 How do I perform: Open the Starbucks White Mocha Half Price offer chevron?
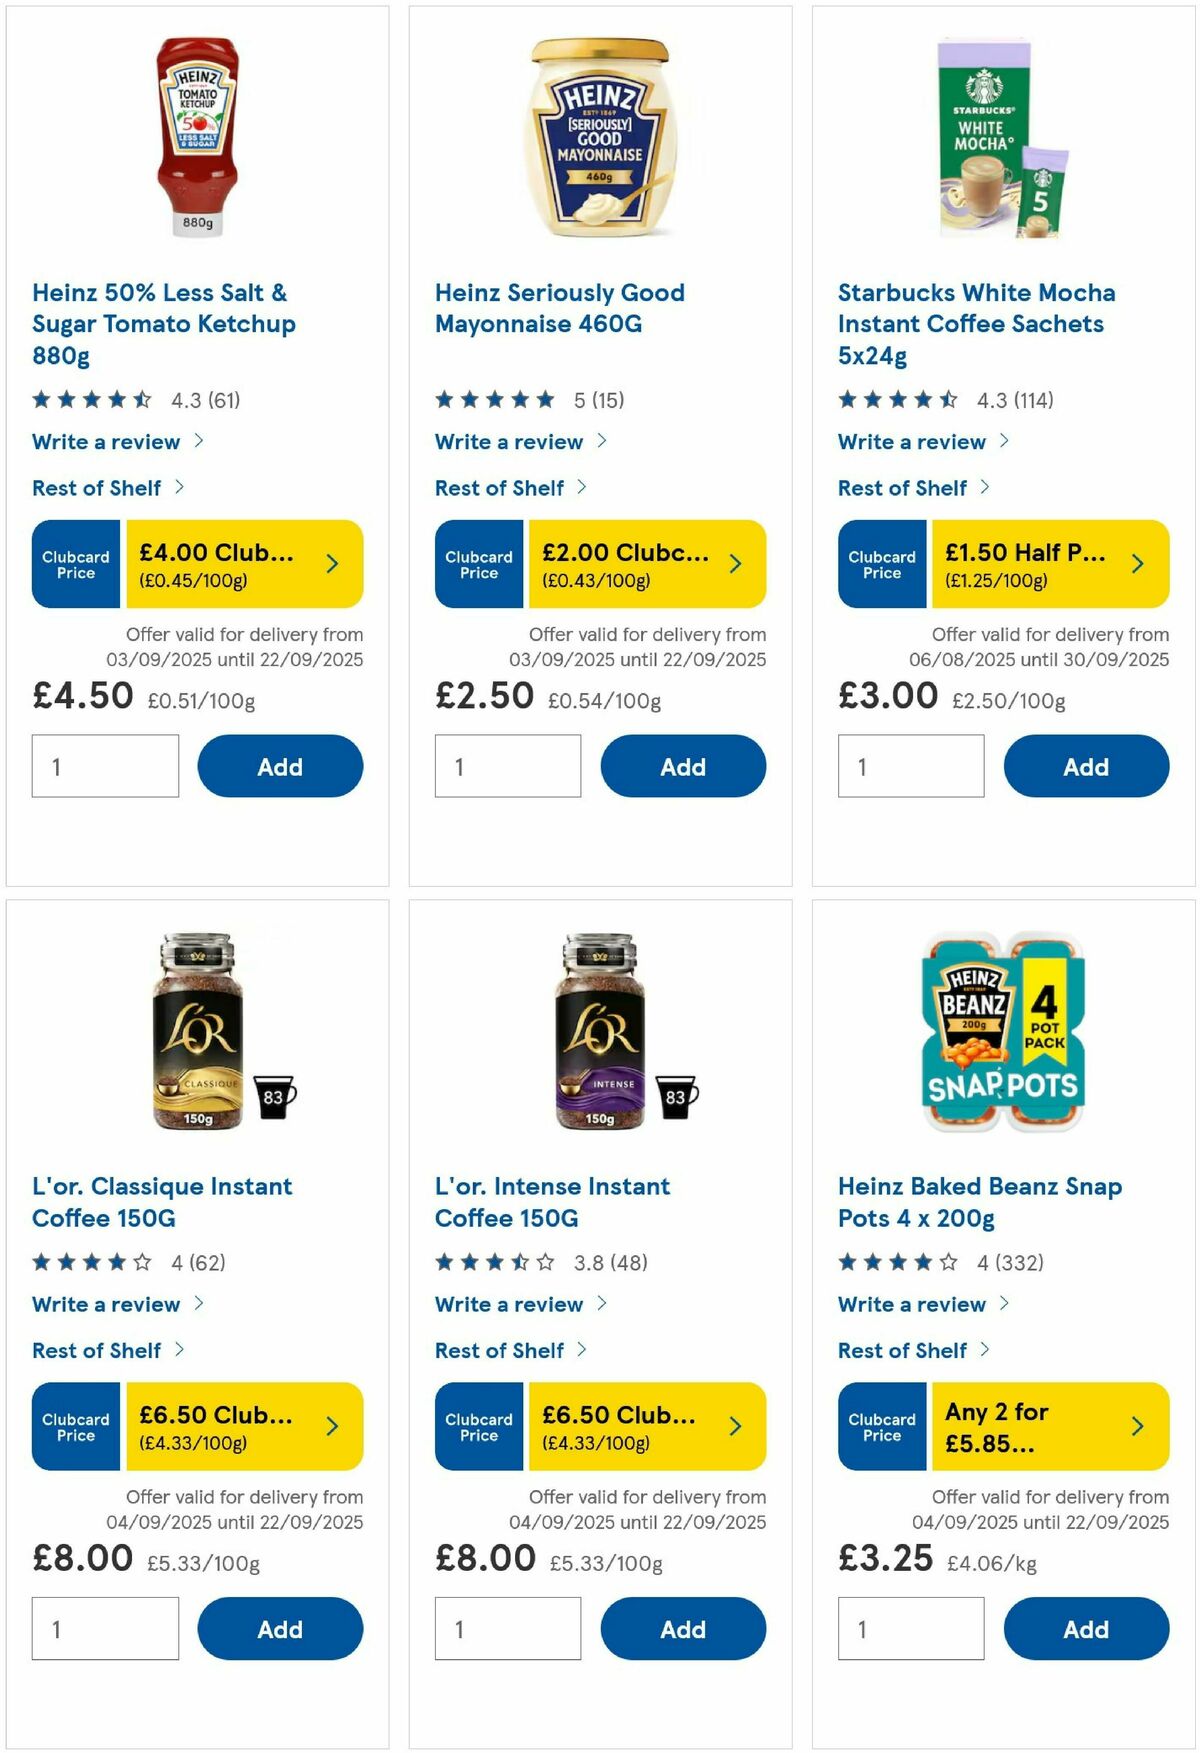click(x=1137, y=563)
